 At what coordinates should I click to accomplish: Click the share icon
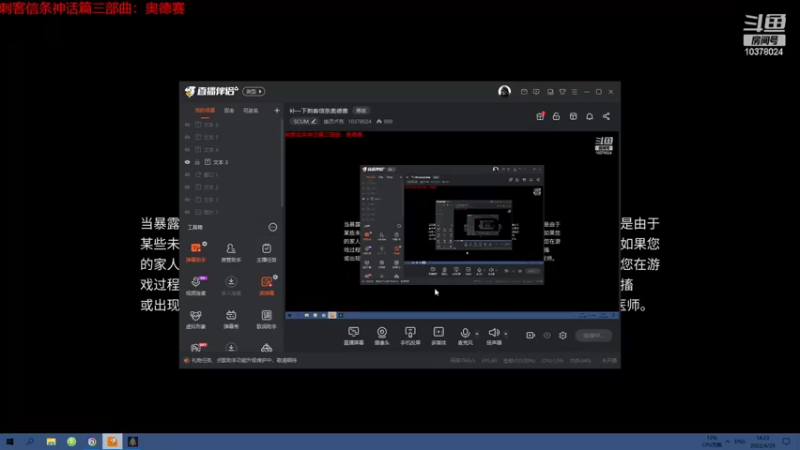pyautogui.click(x=606, y=116)
